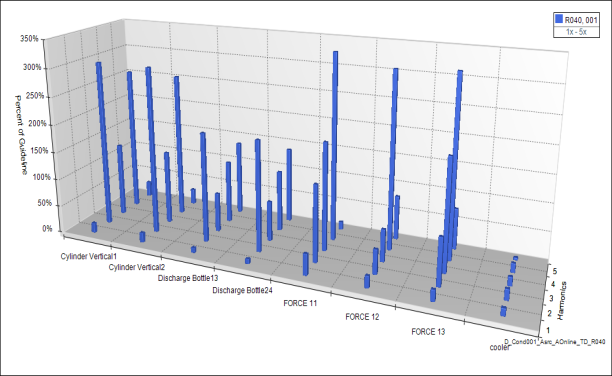This screenshot has width=612, height=376.
Task: Select the 250% axis tick label
Action: pyautogui.click(x=35, y=96)
